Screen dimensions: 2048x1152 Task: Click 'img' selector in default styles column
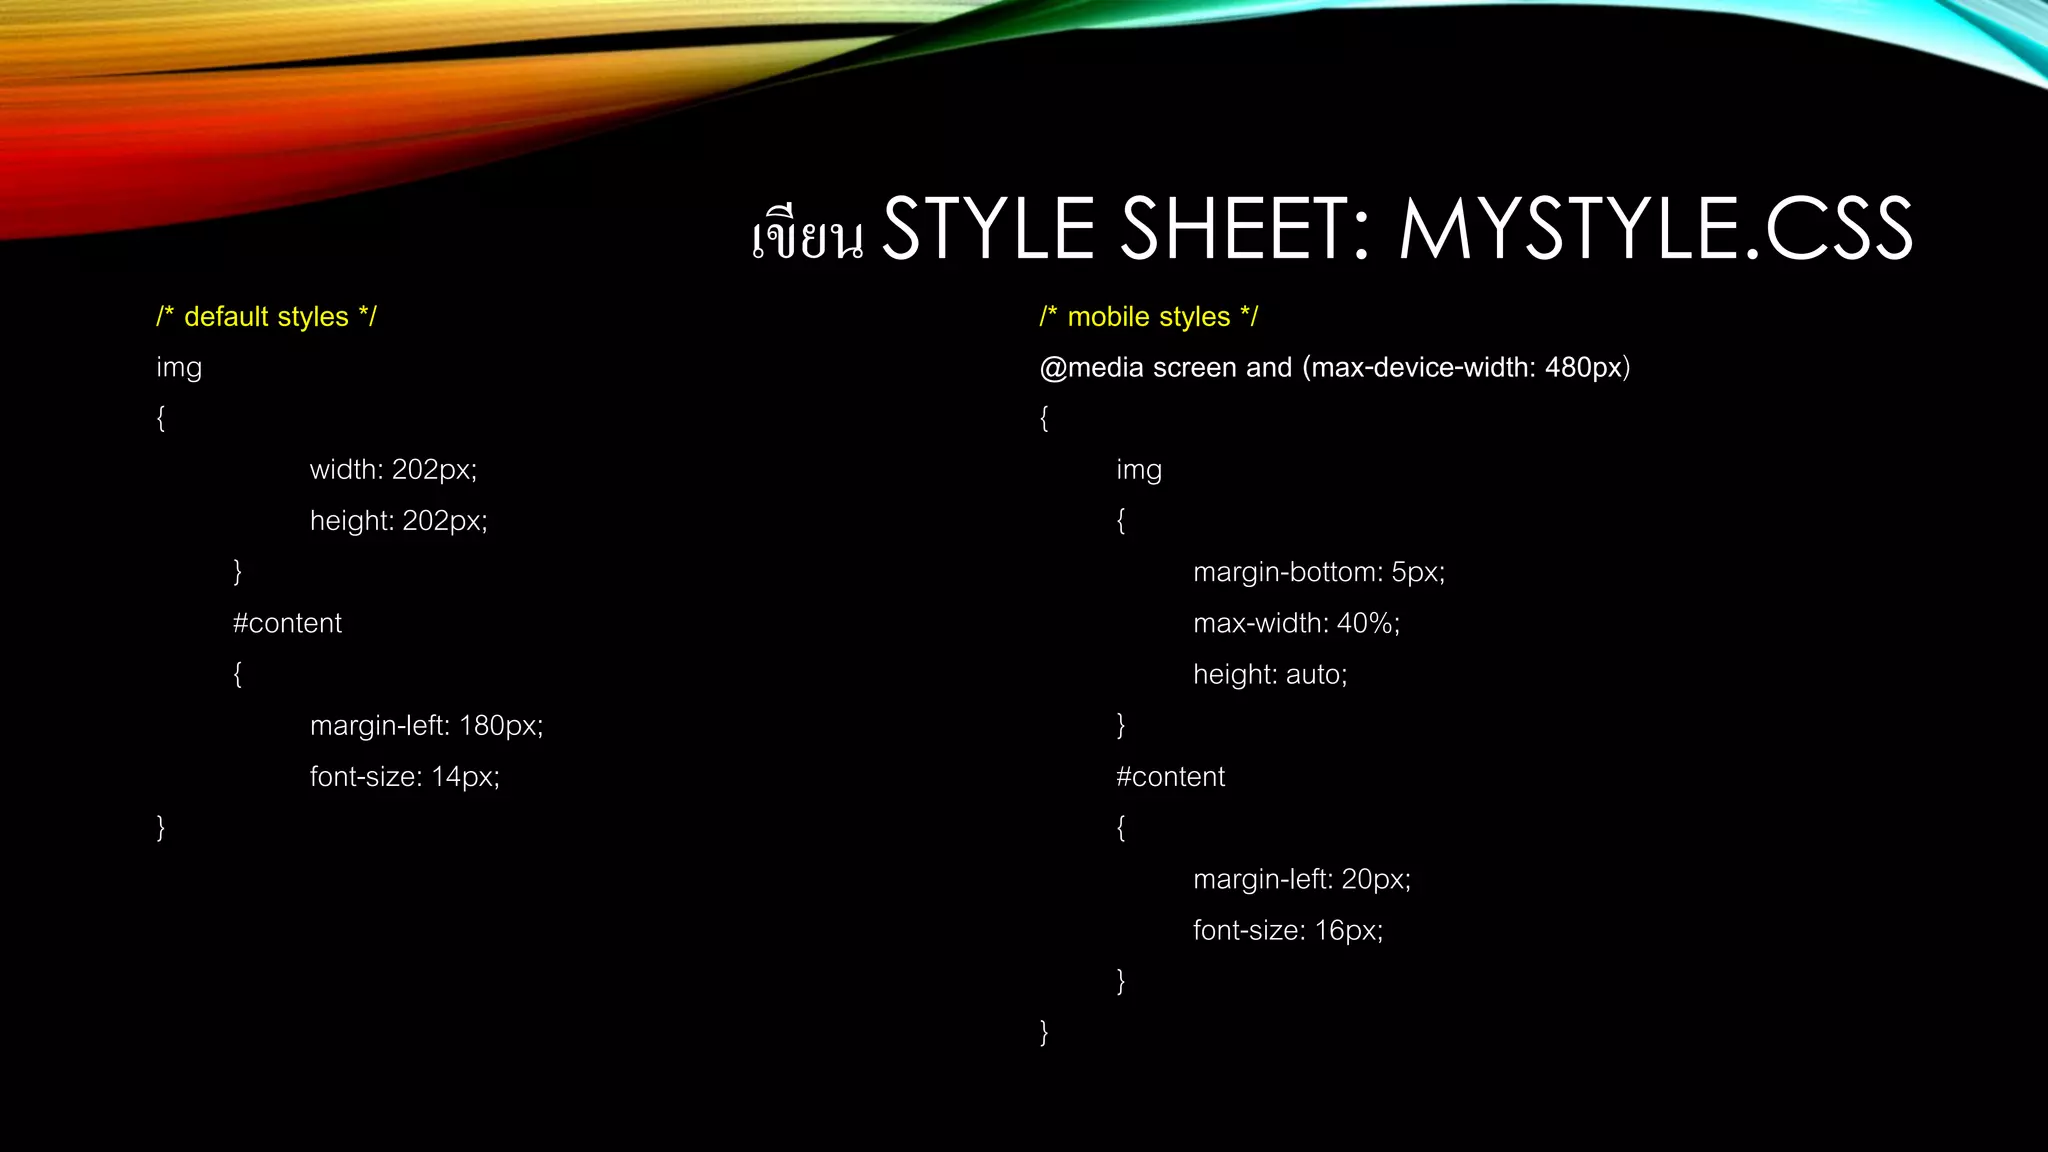(179, 369)
